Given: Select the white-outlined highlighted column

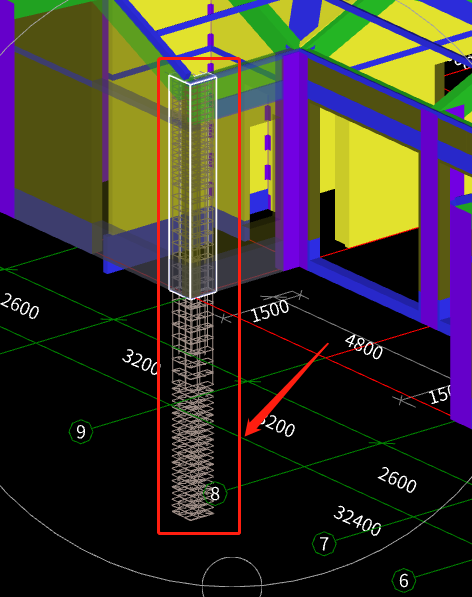Looking at the screenshot, I should click(193, 187).
